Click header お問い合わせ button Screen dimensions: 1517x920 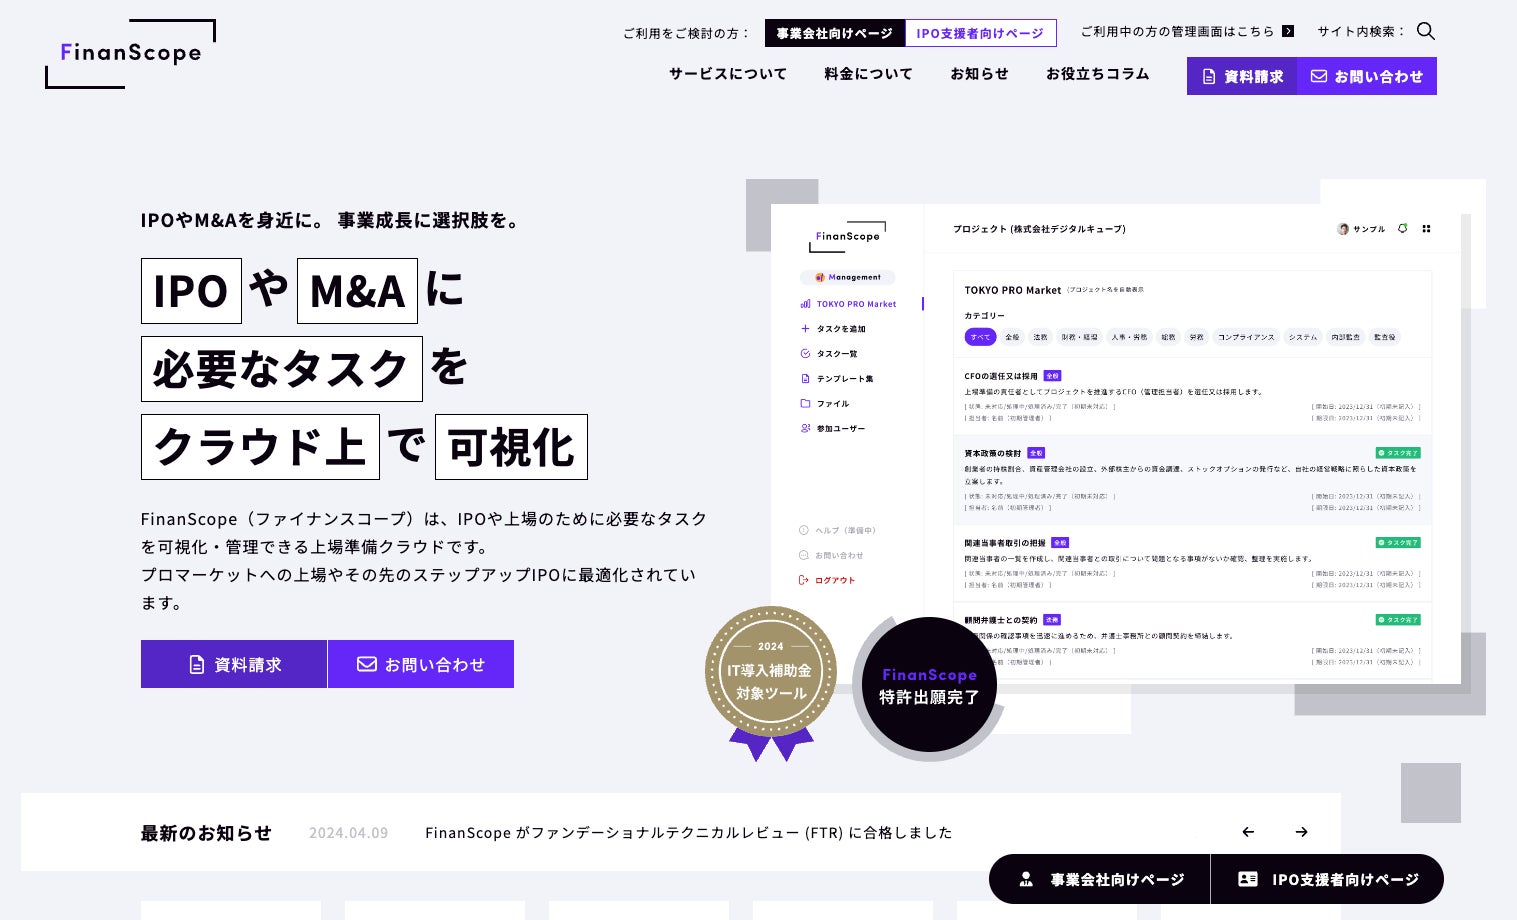coord(1367,76)
